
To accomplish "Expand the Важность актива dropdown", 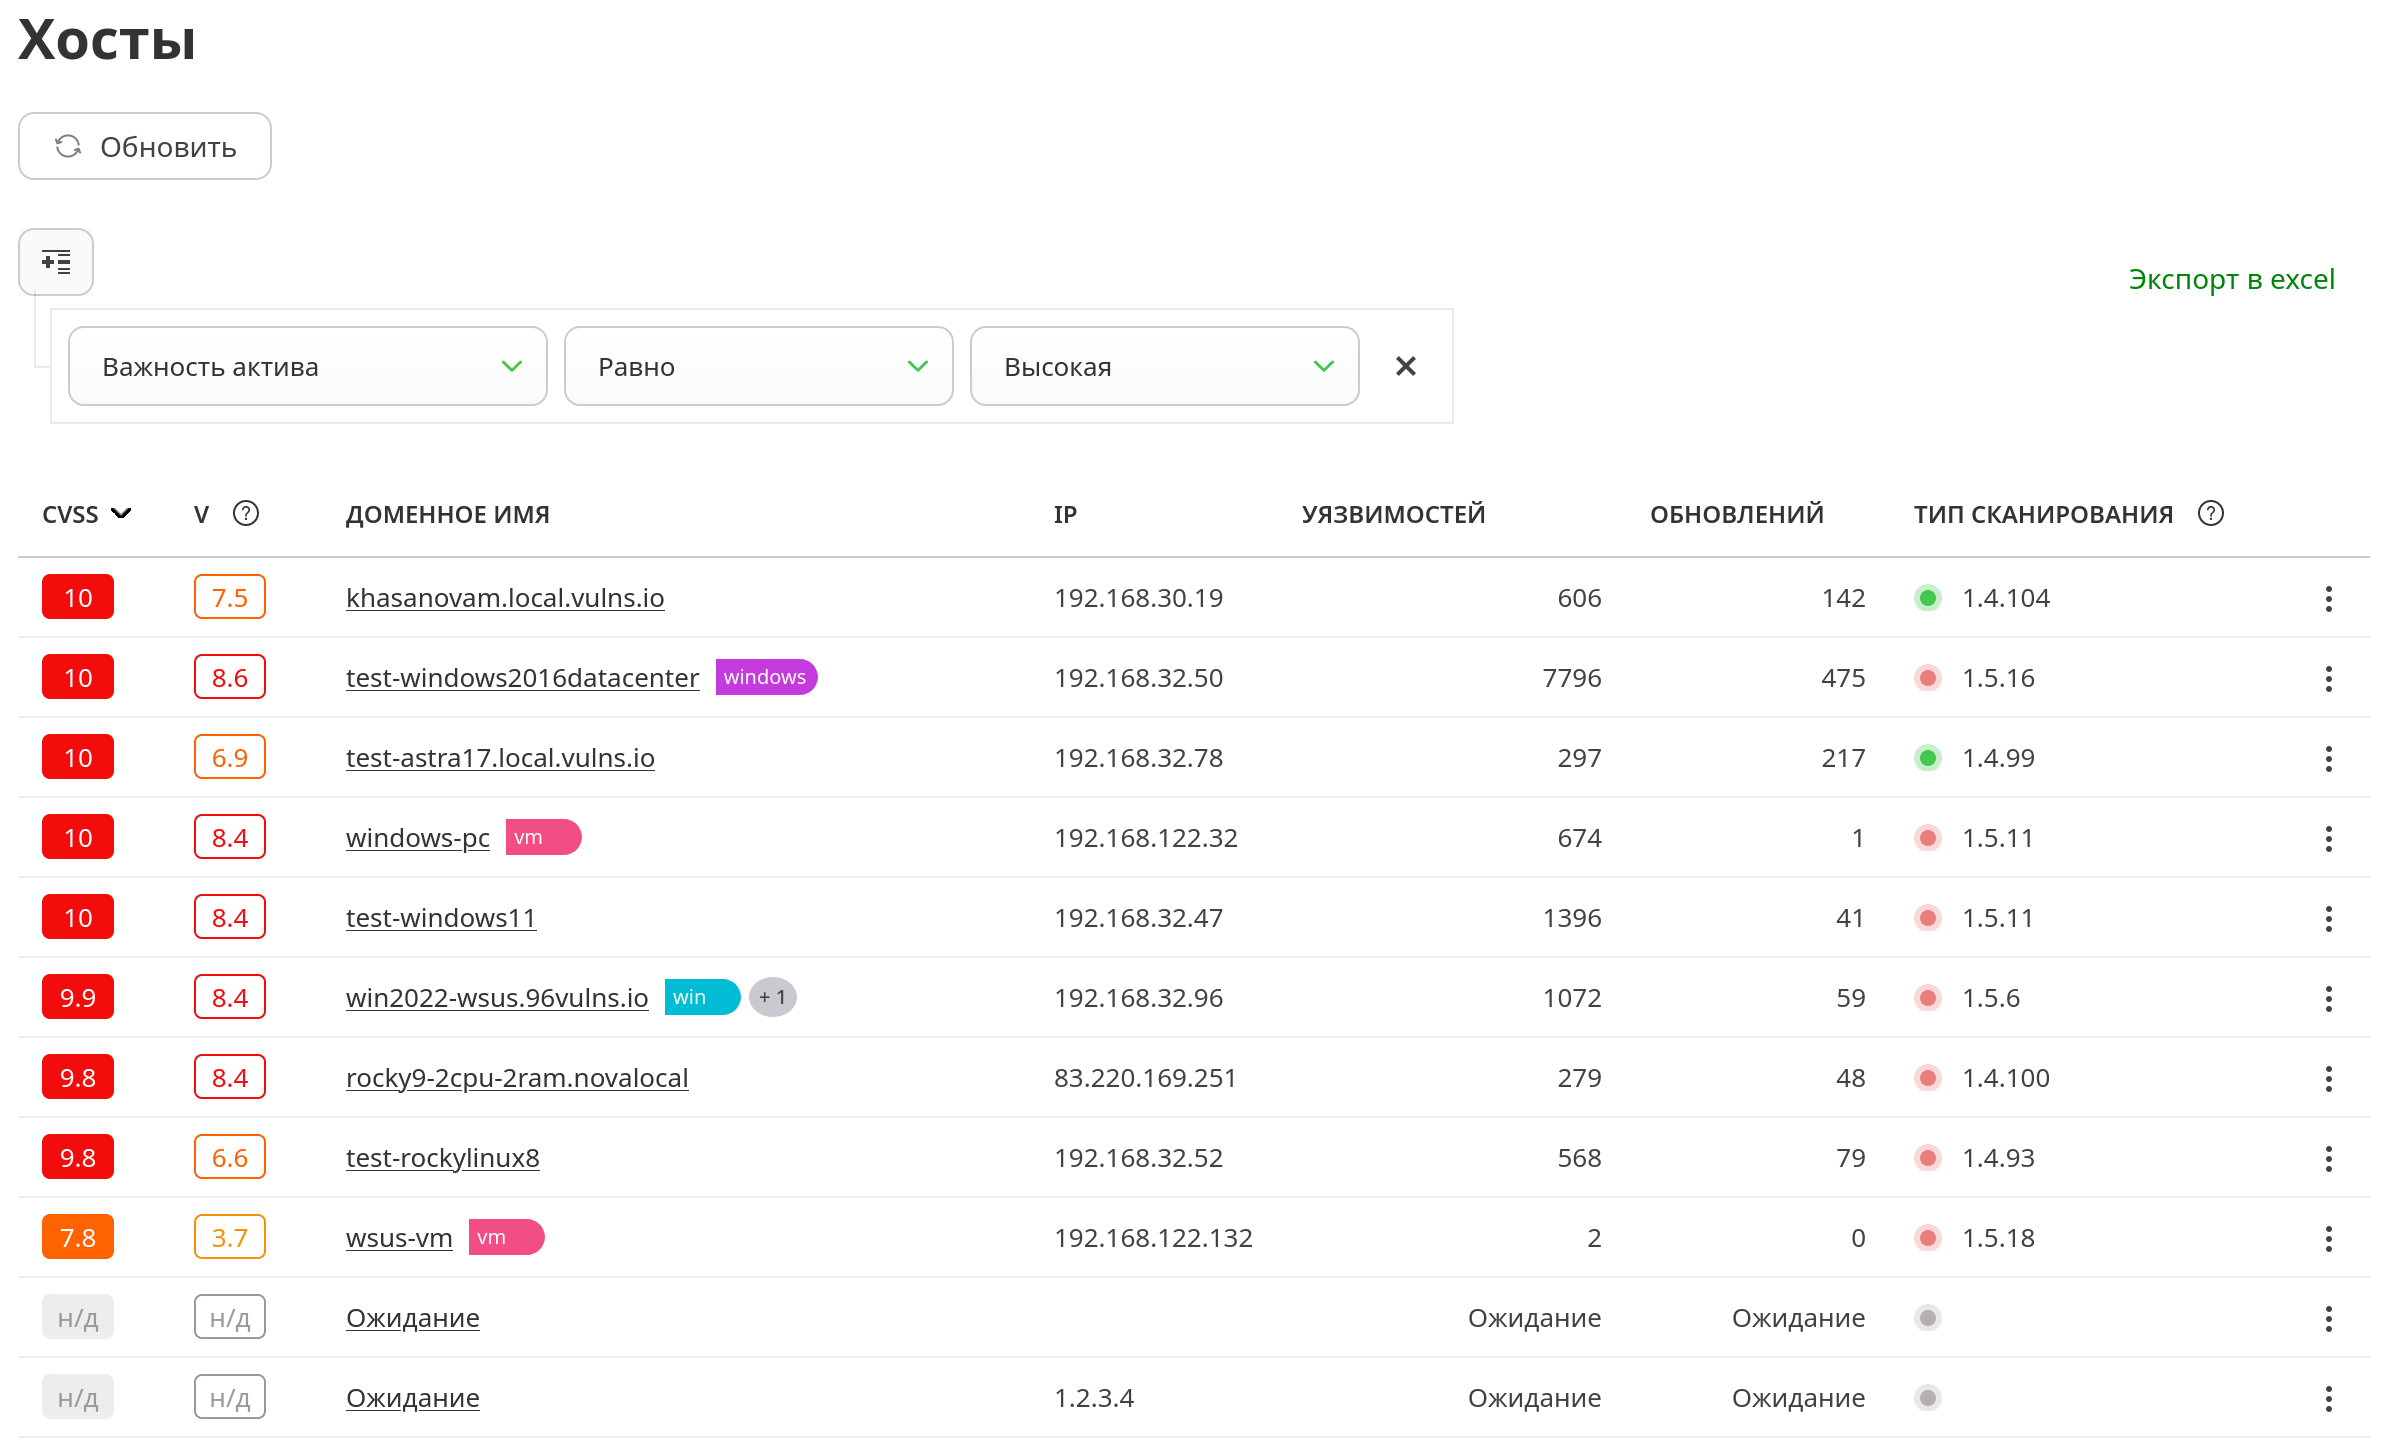I will point(307,367).
